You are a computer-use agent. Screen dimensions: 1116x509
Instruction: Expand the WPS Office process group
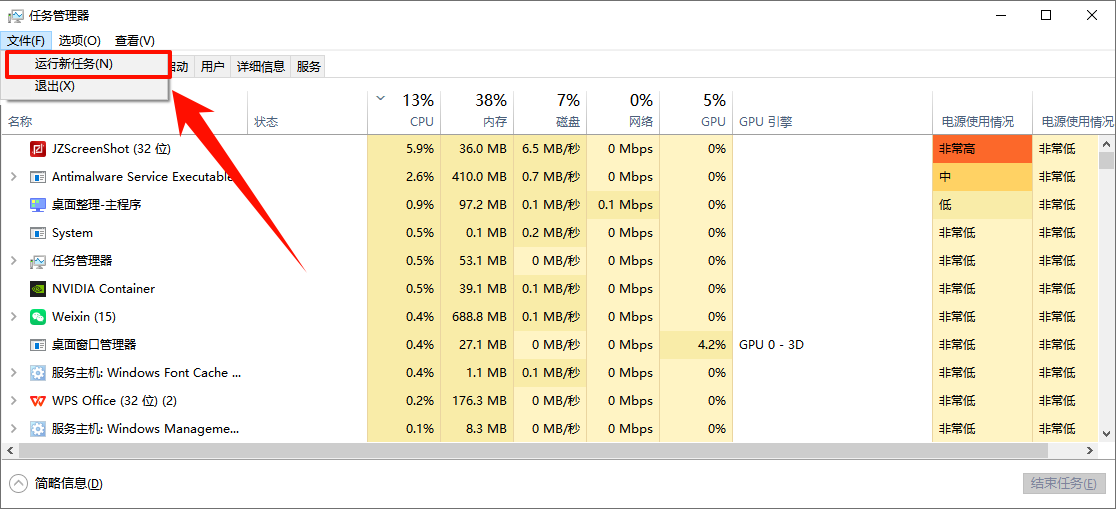(x=13, y=401)
